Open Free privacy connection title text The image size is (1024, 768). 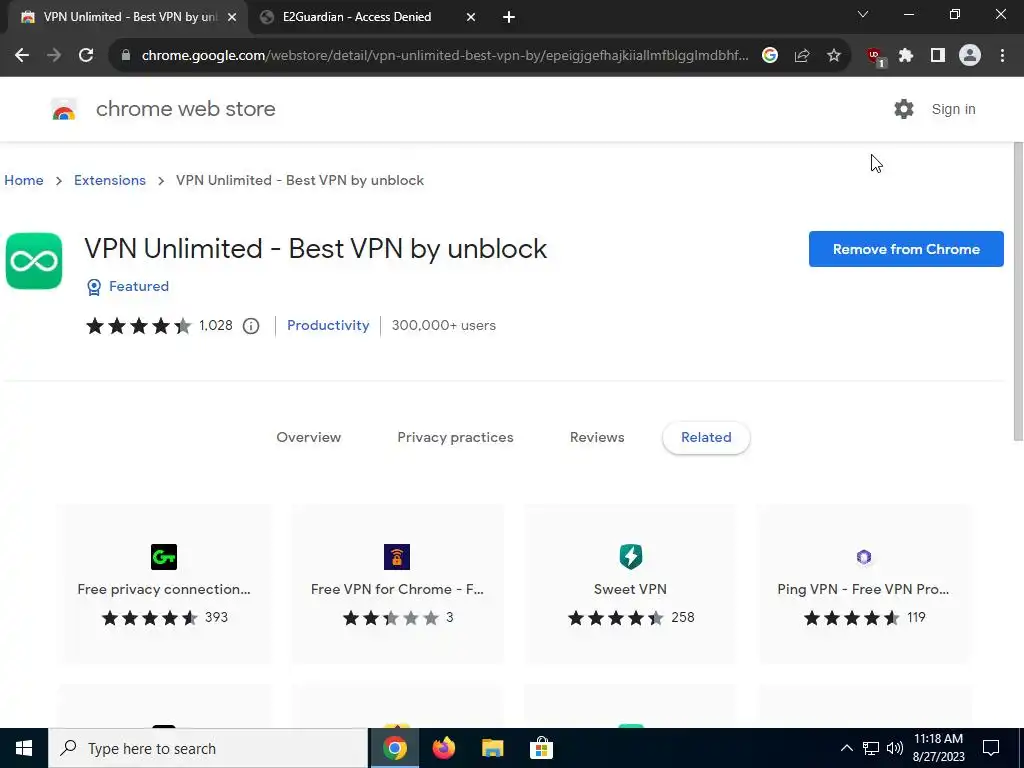(x=164, y=589)
